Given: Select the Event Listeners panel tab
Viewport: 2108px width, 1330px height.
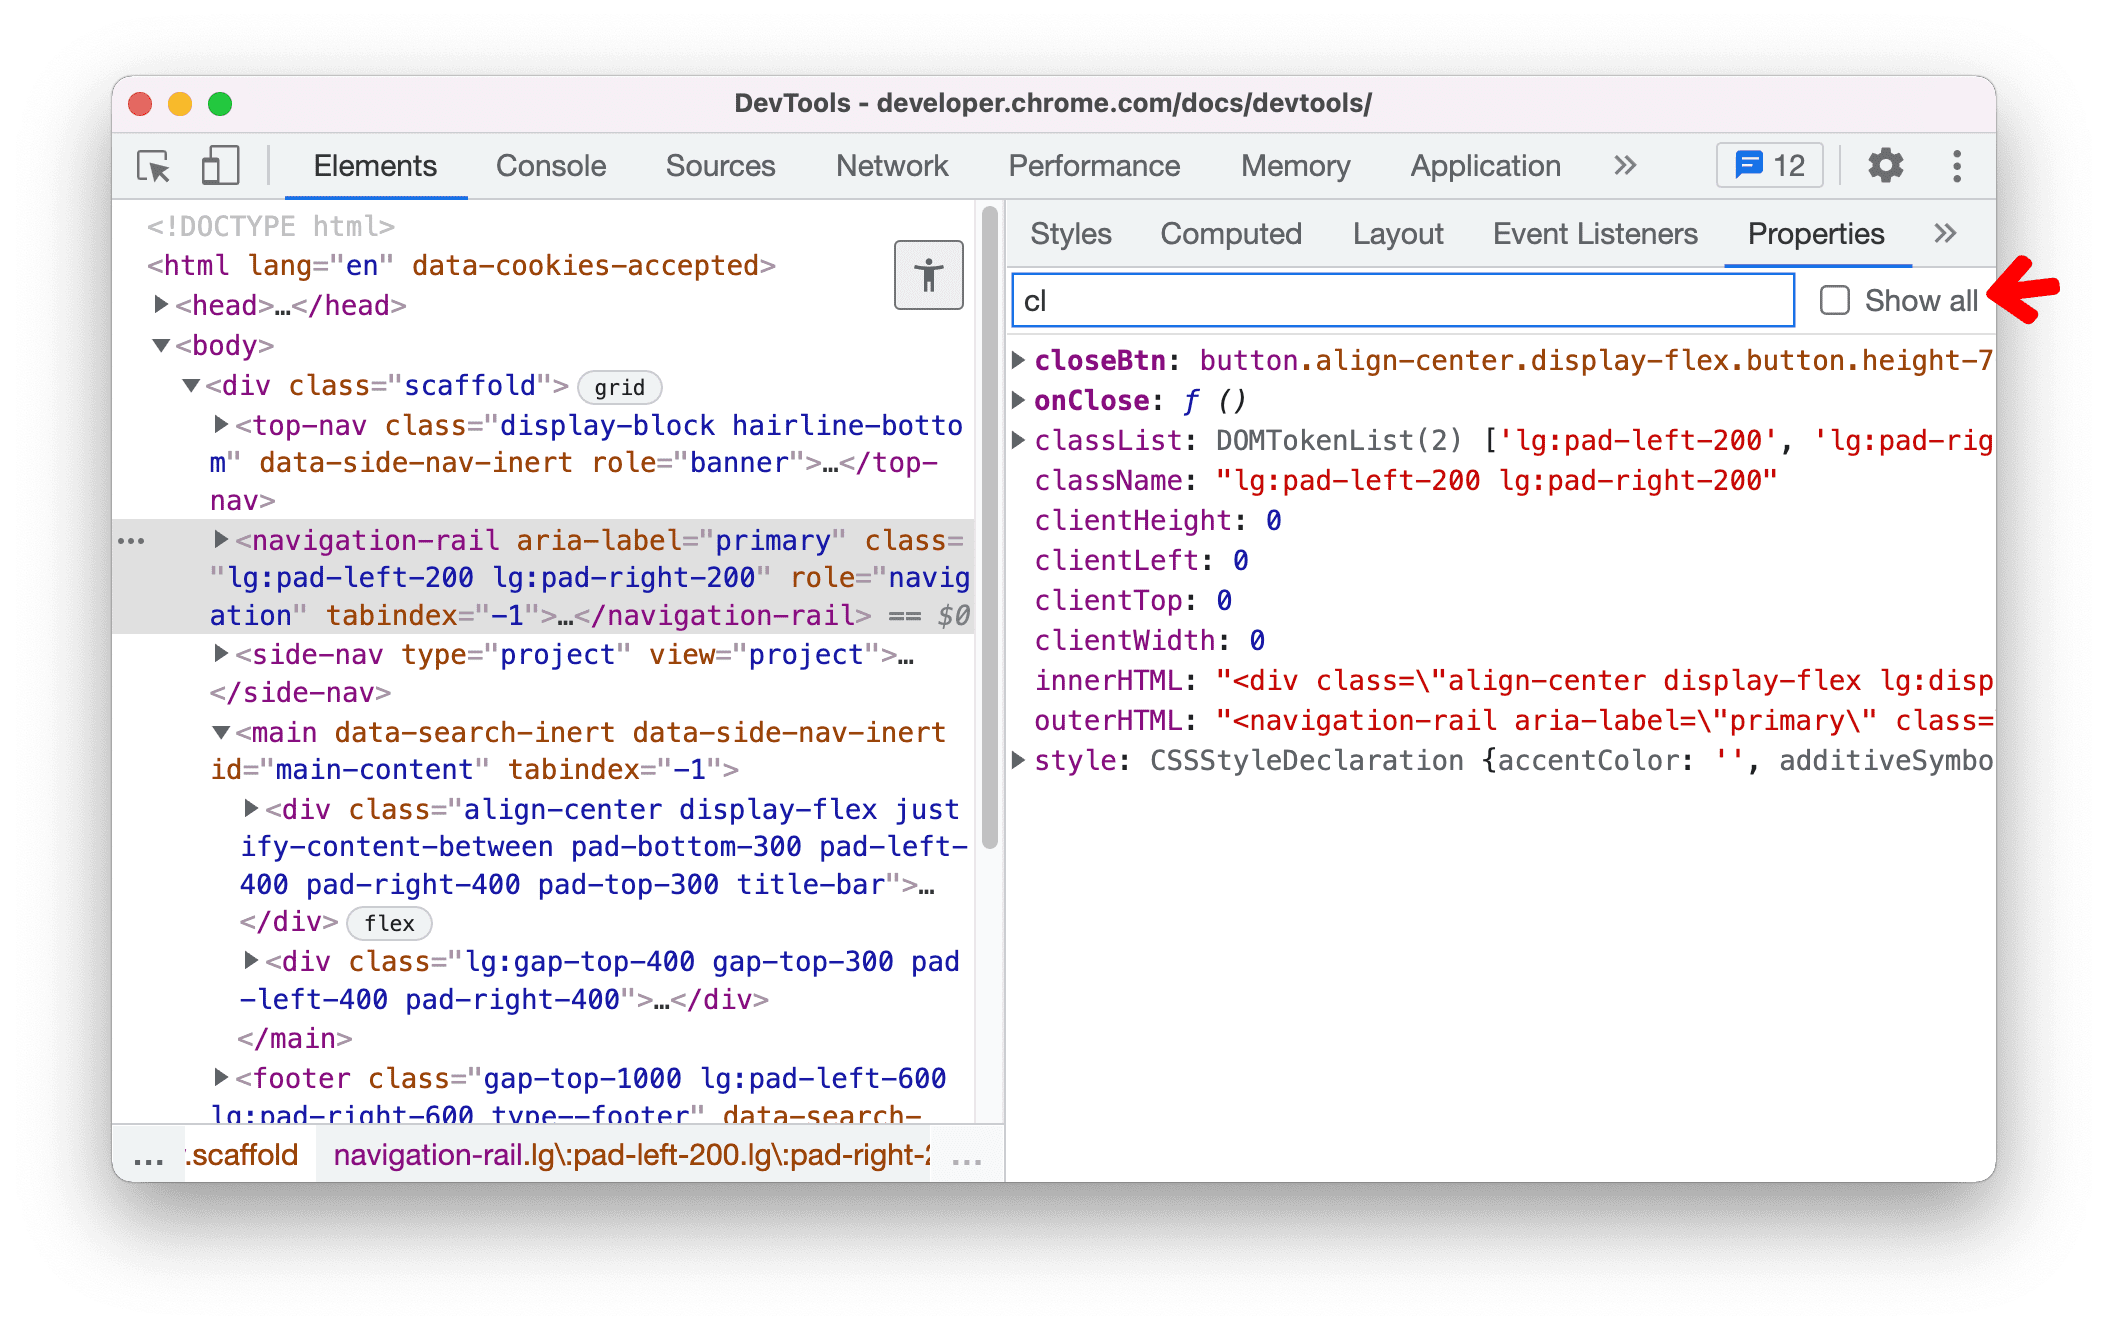Looking at the screenshot, I should click(x=1595, y=234).
